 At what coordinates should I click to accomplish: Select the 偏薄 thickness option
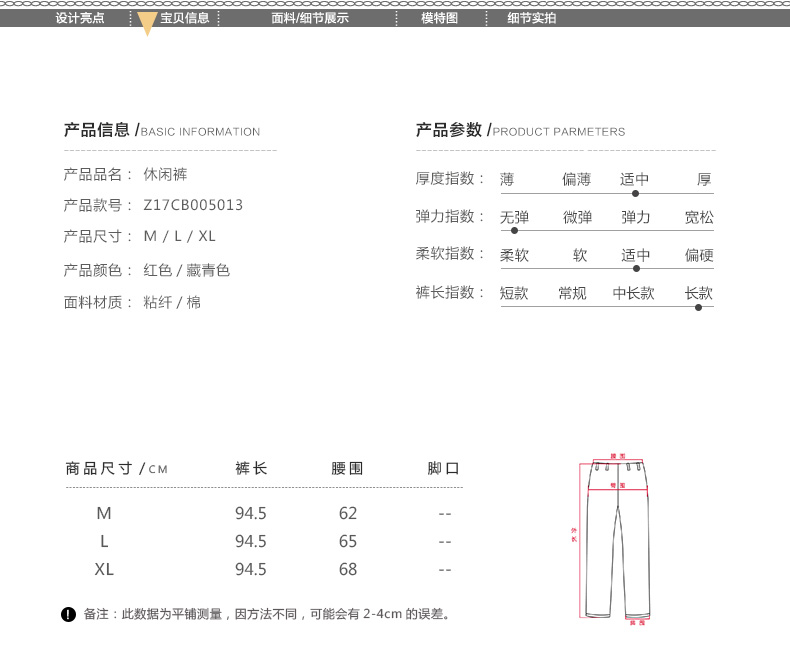pos(576,180)
